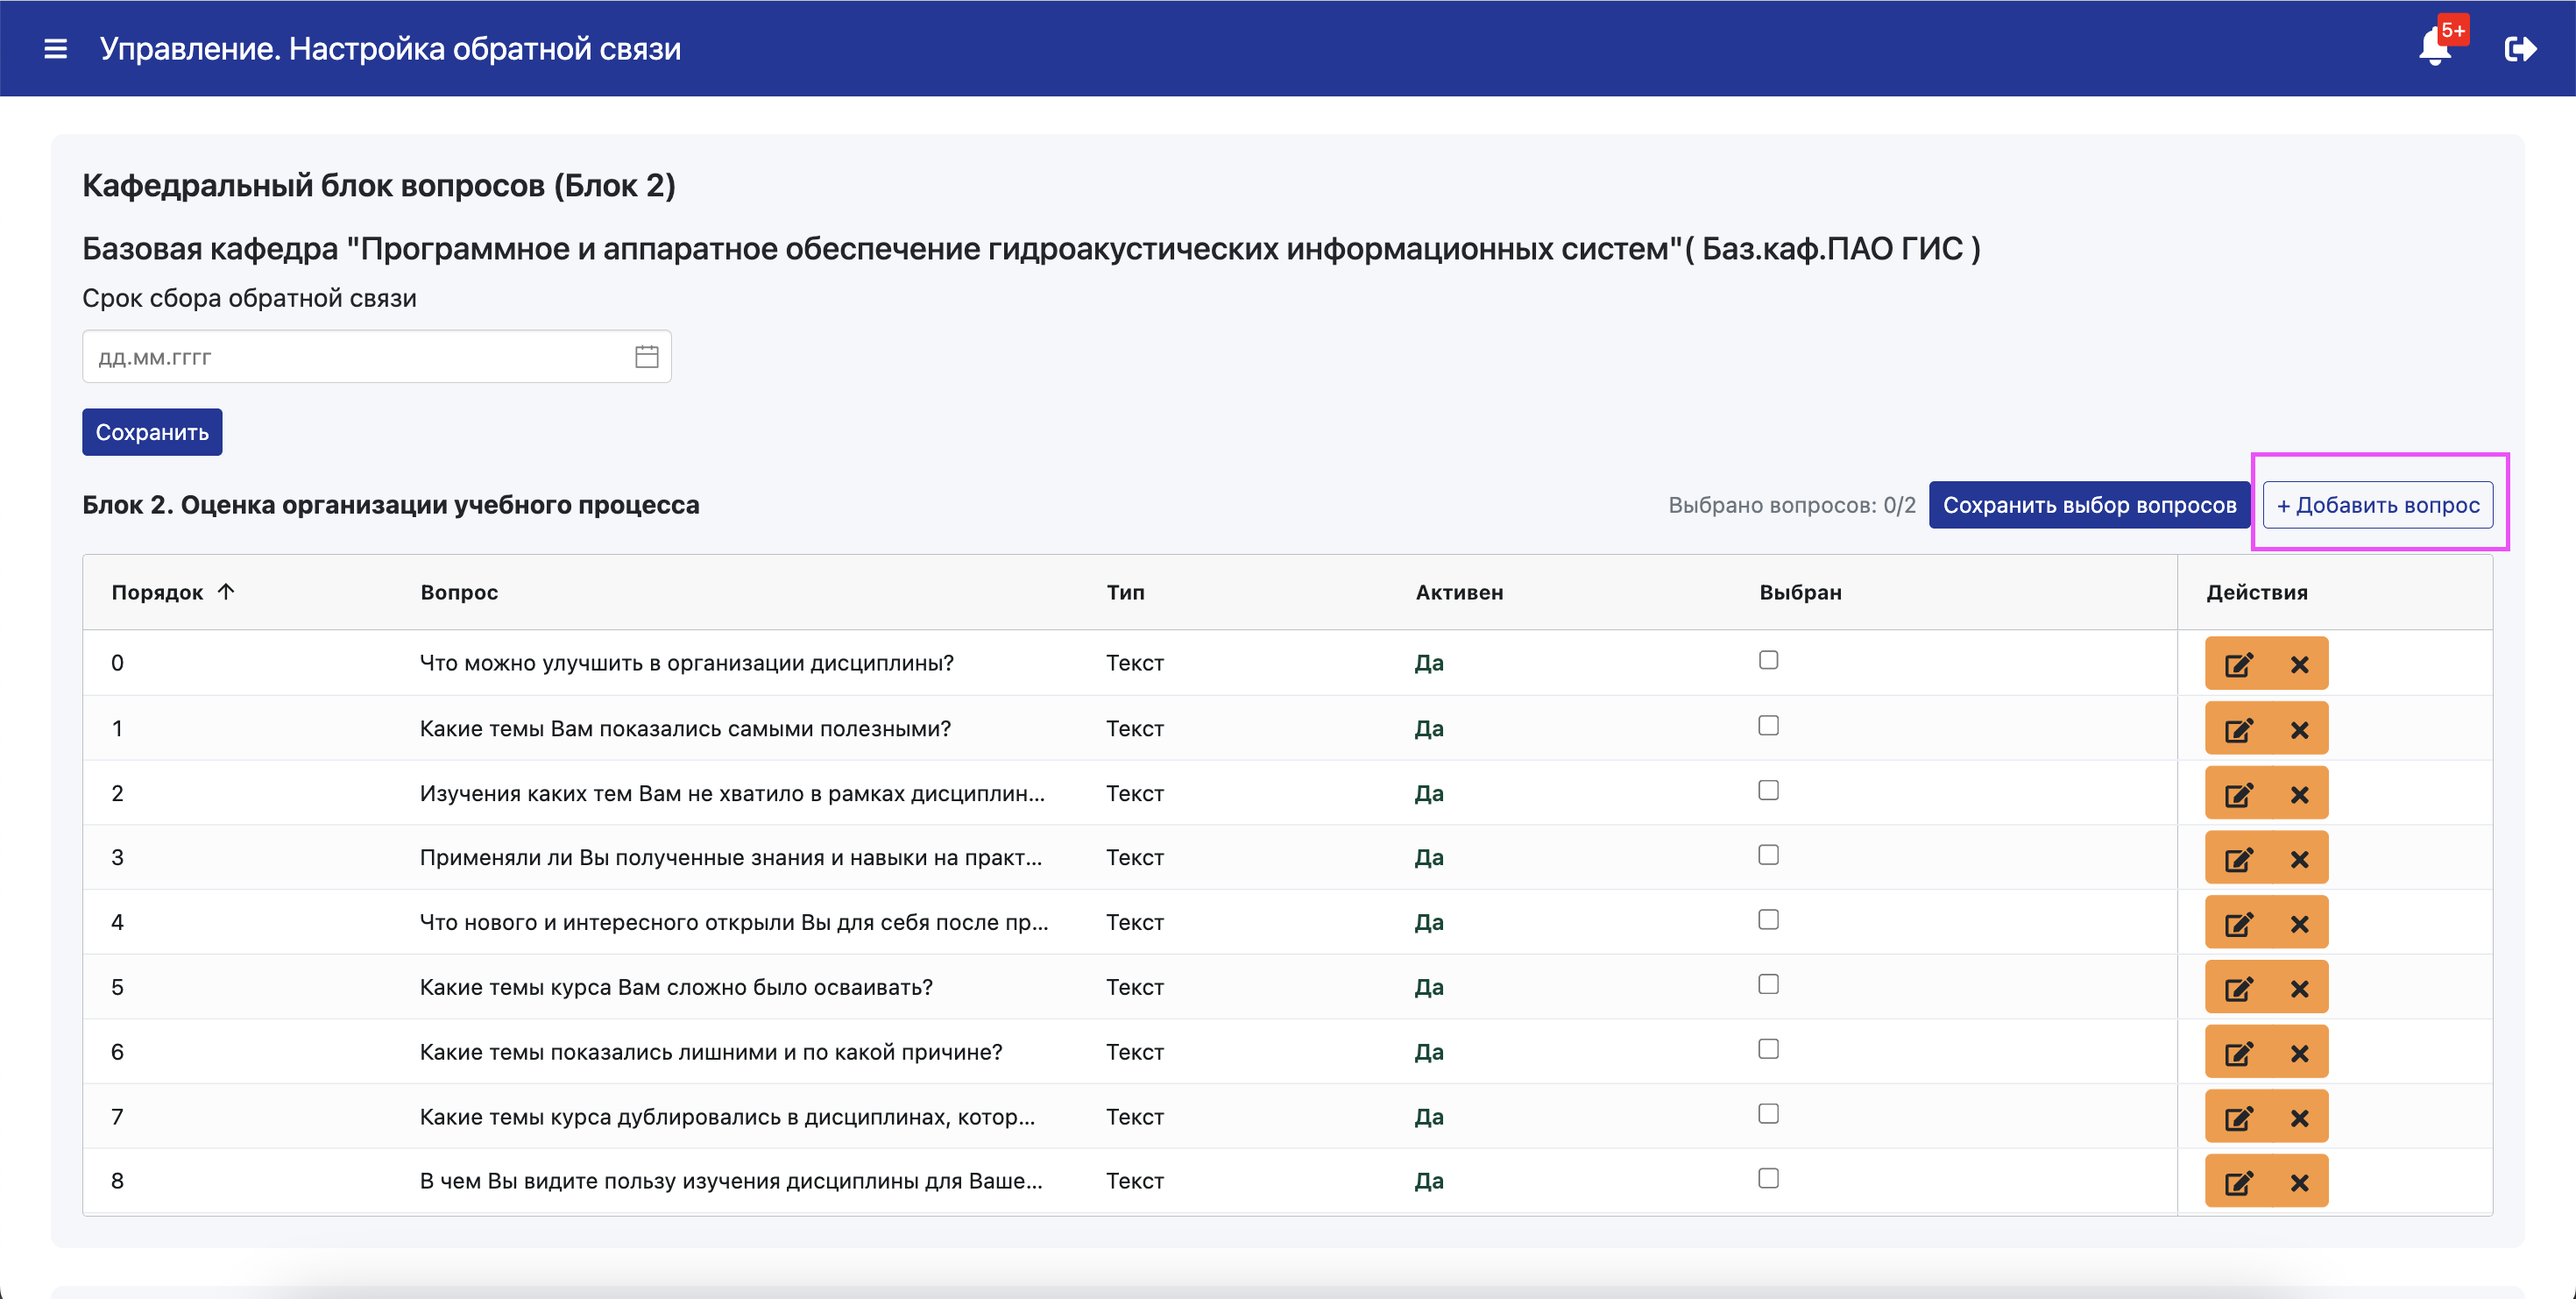The image size is (2576, 1299).
Task: Click the logout icon
Action: tap(2520, 48)
